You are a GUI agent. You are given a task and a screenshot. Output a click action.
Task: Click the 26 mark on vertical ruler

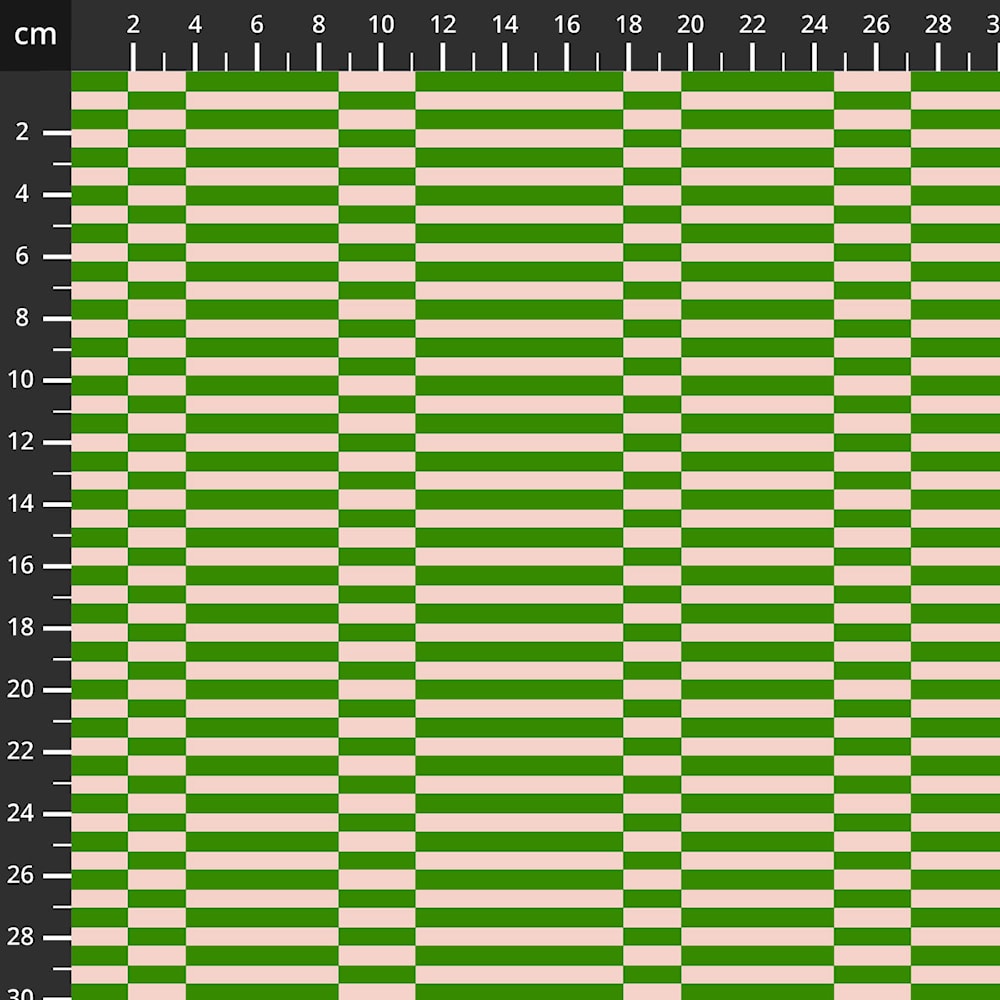23,876
